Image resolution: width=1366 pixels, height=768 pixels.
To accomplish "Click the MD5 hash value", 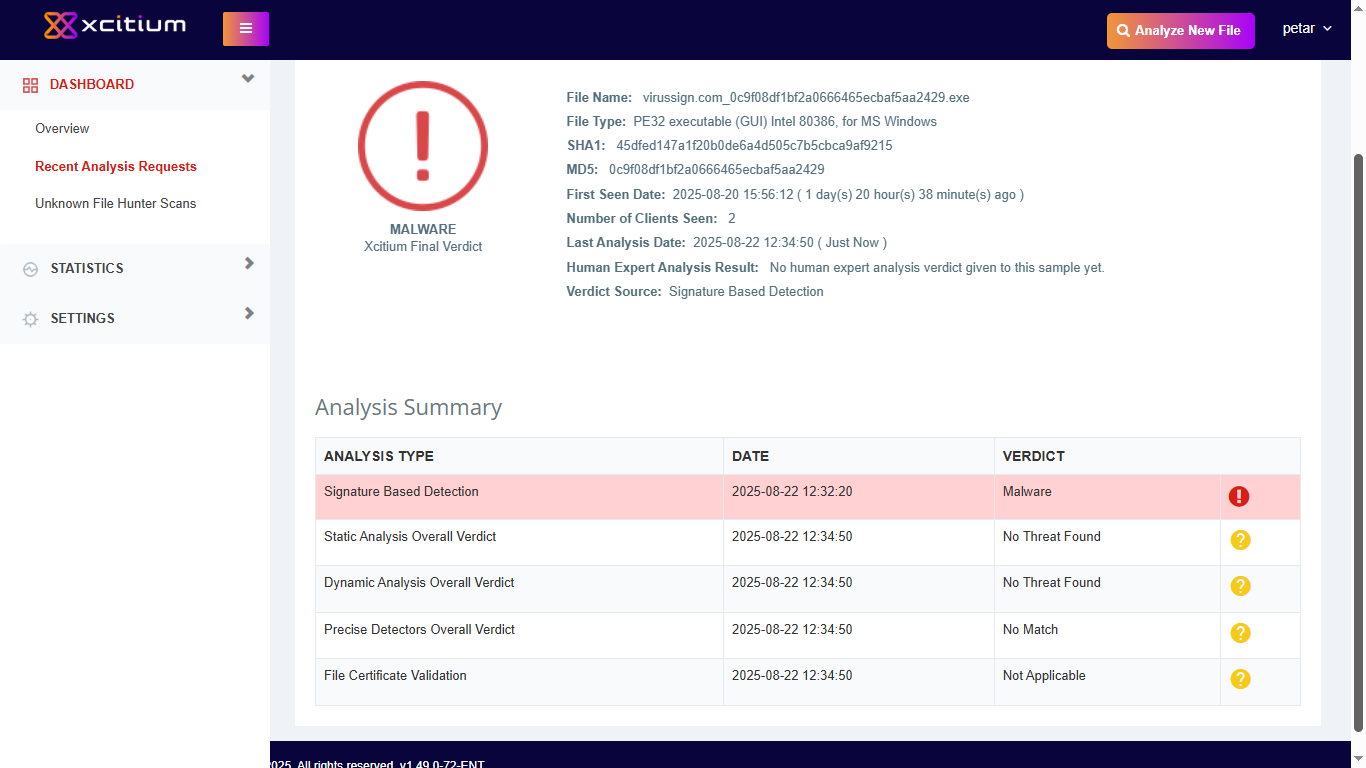I will click(x=717, y=169).
